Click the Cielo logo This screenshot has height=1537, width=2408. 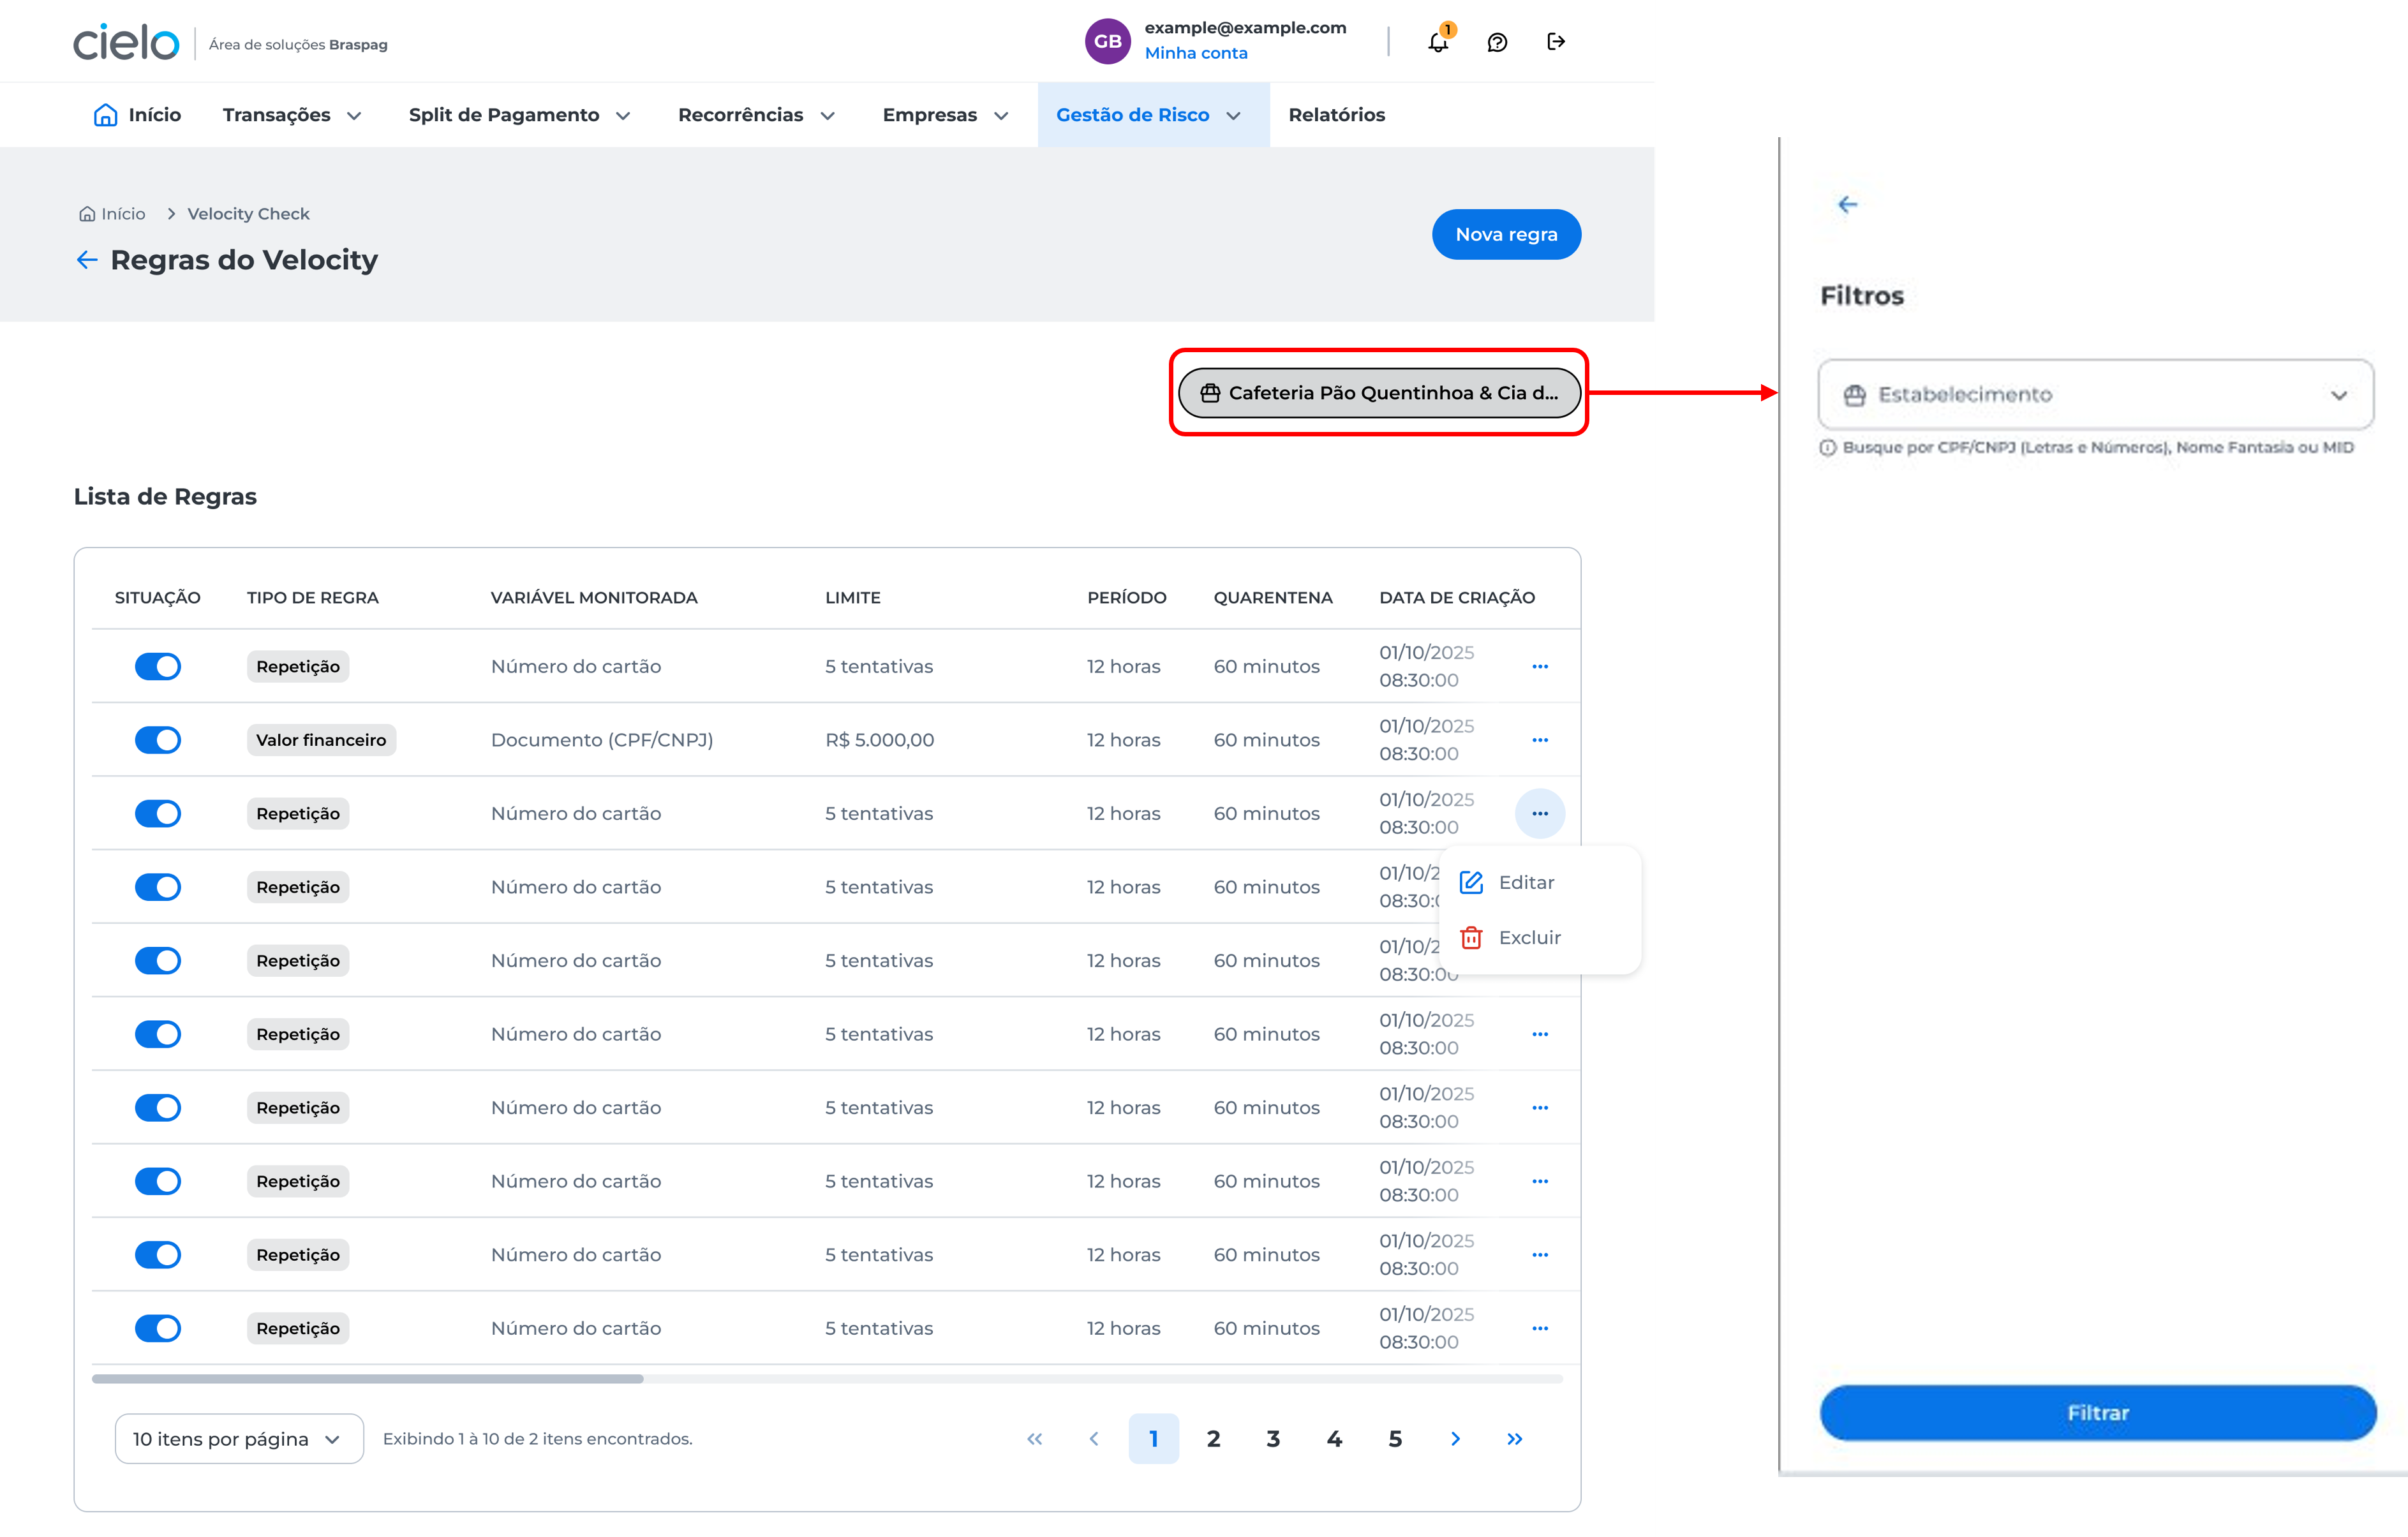pos(125,41)
